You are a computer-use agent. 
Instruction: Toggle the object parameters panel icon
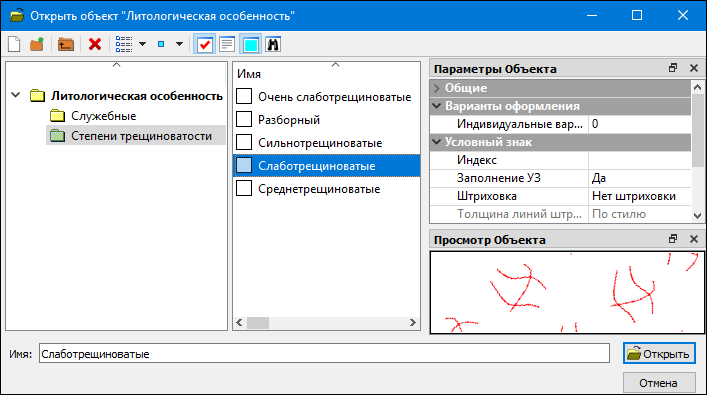227,44
